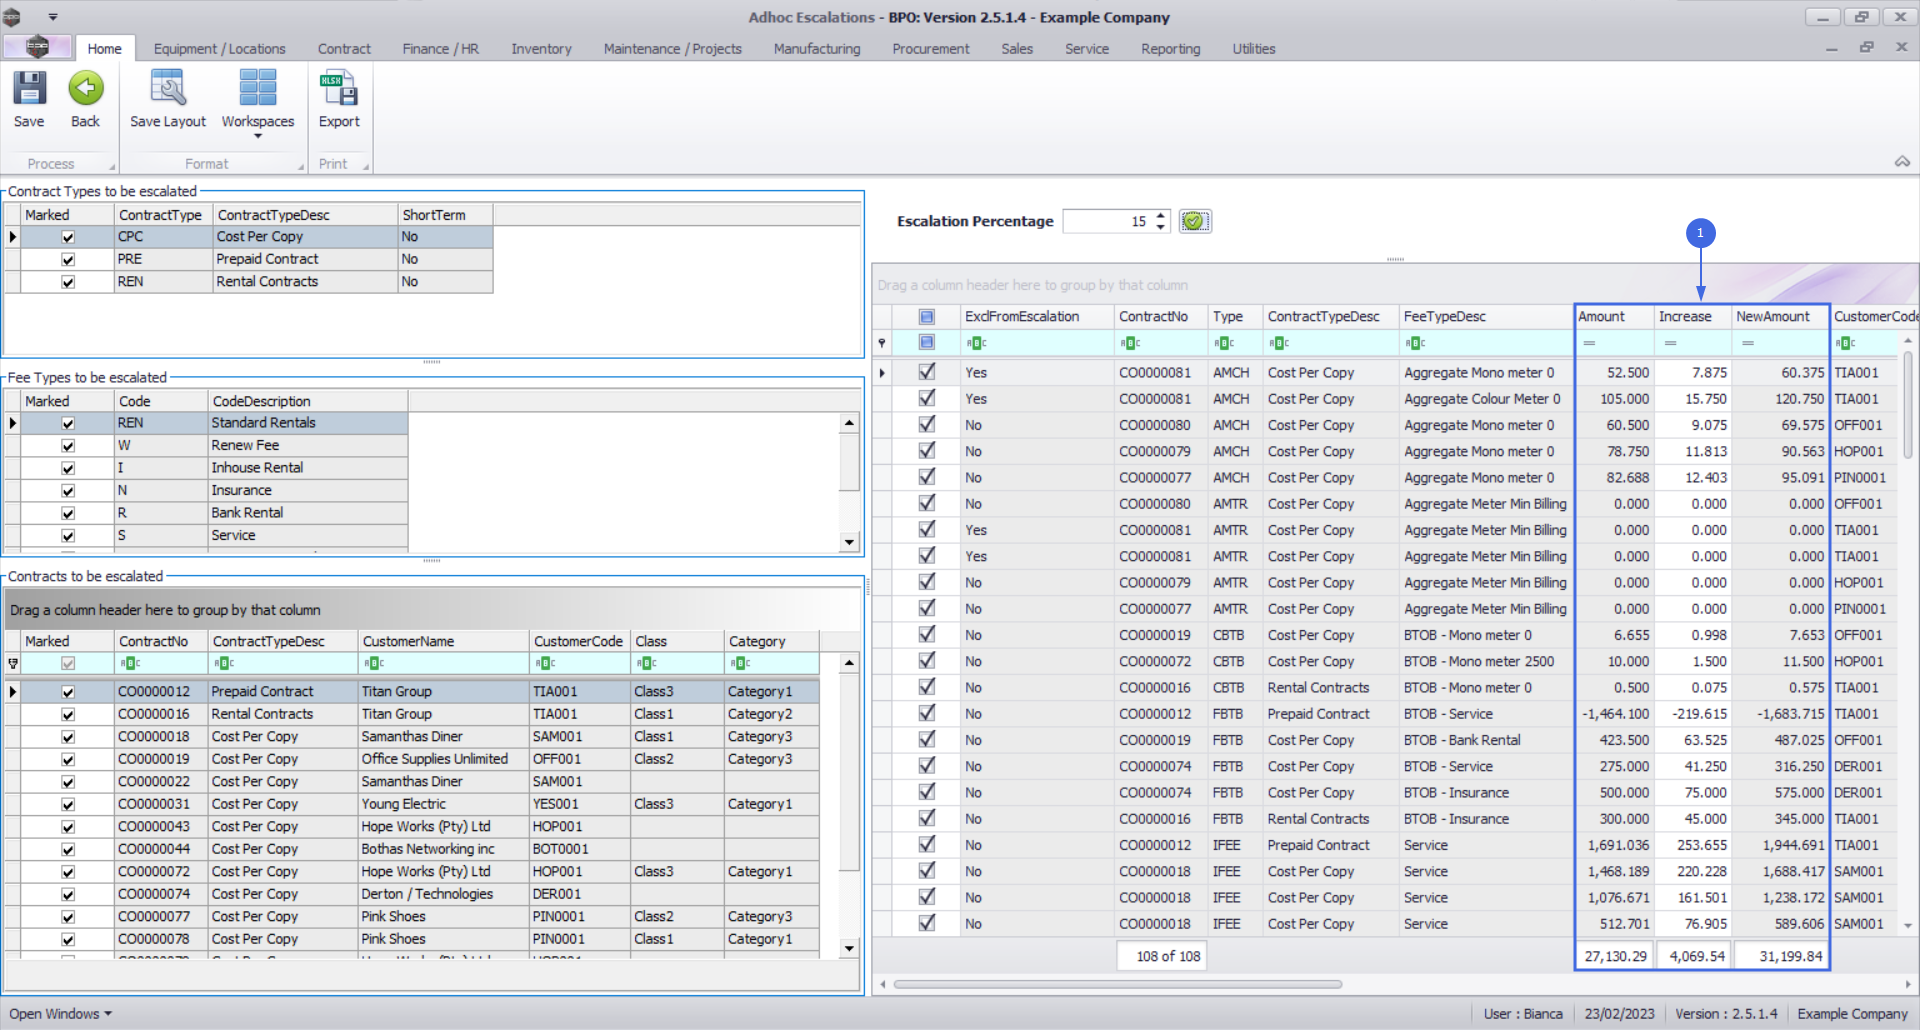Click green apply button beside Escalation Percentage
The image size is (1920, 1030).
click(1194, 221)
